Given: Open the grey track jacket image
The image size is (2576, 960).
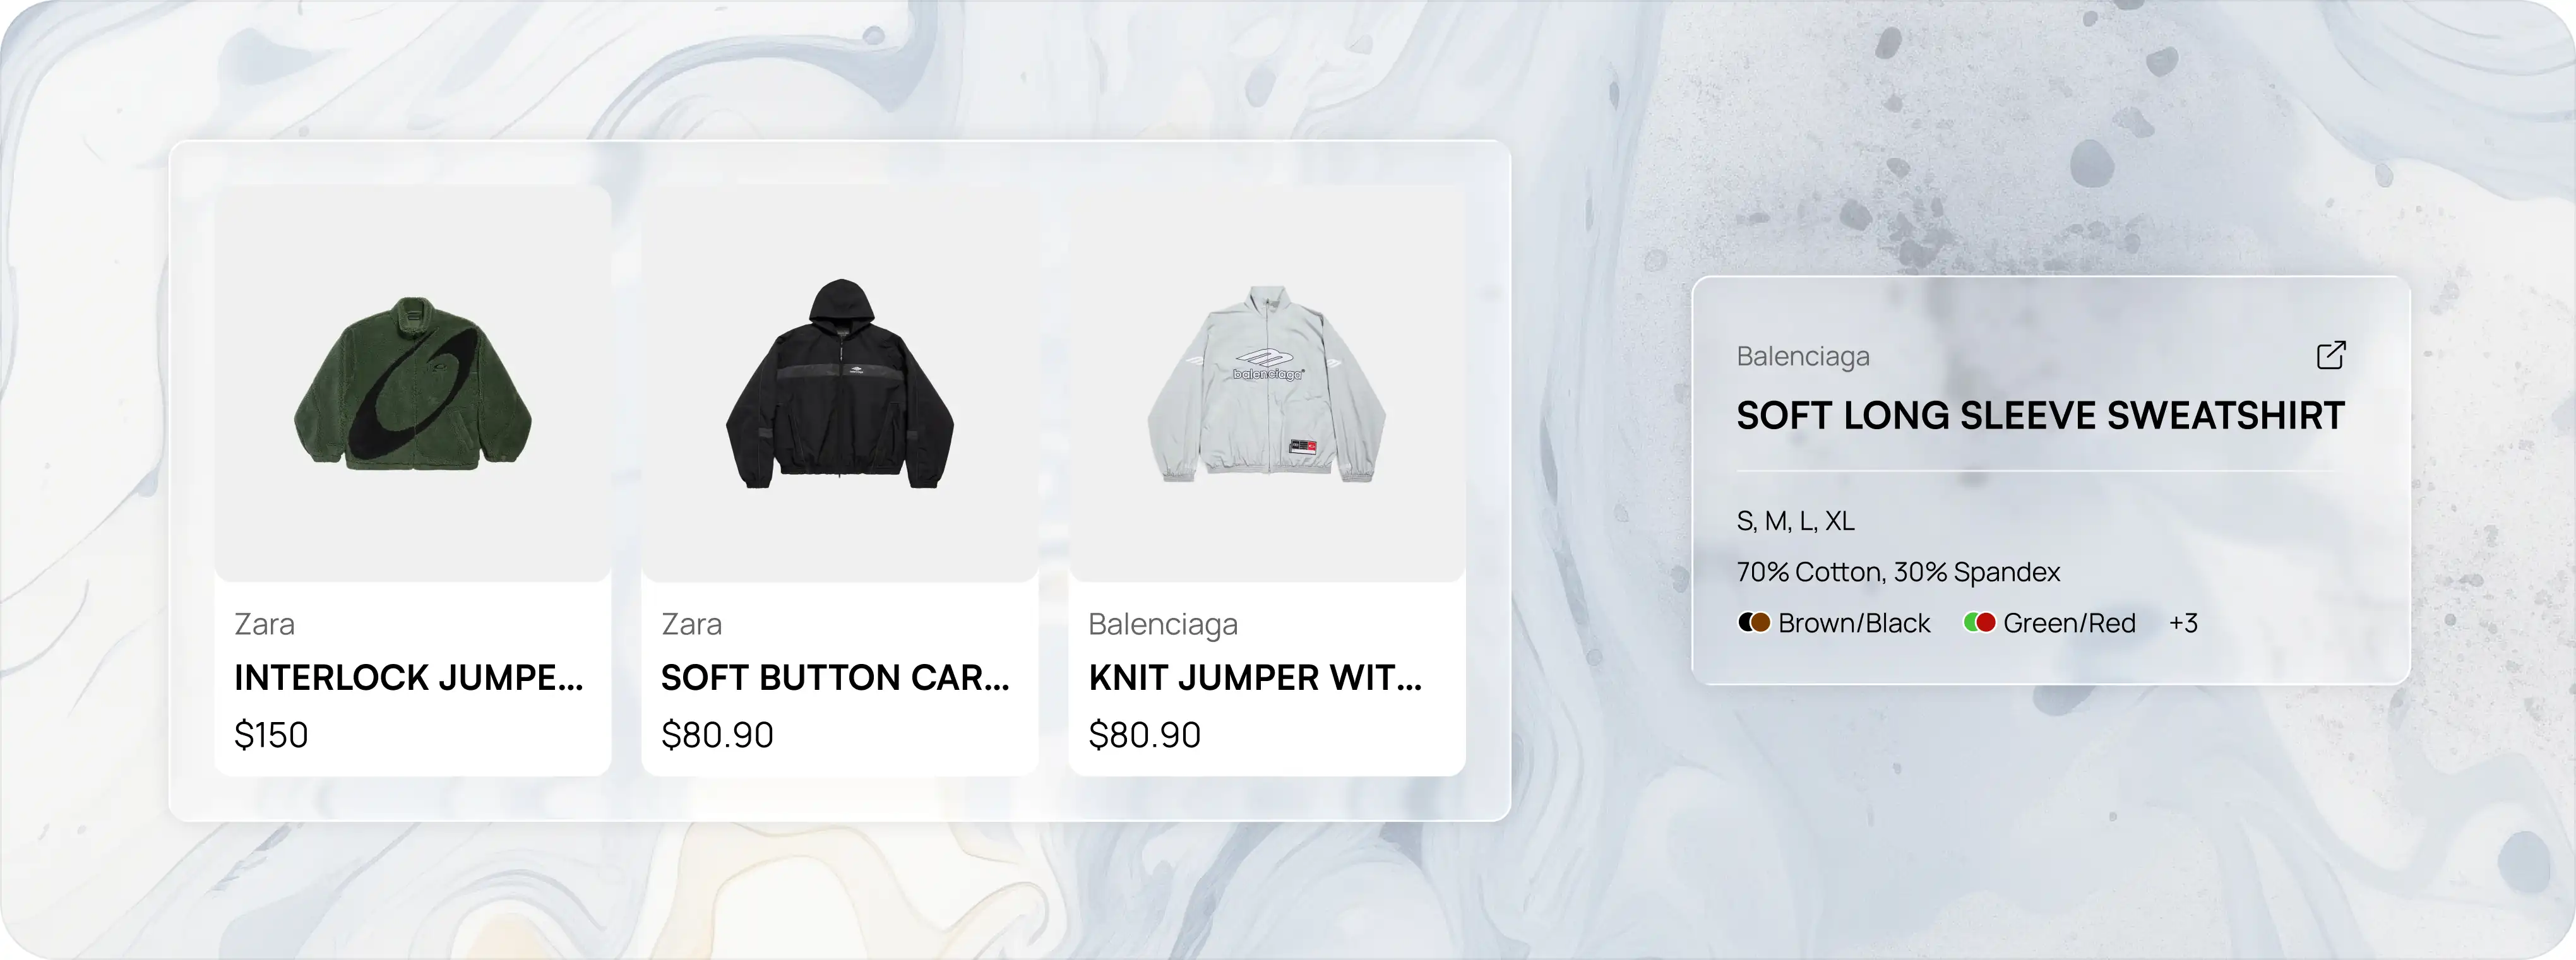Looking at the screenshot, I should click(x=1267, y=383).
